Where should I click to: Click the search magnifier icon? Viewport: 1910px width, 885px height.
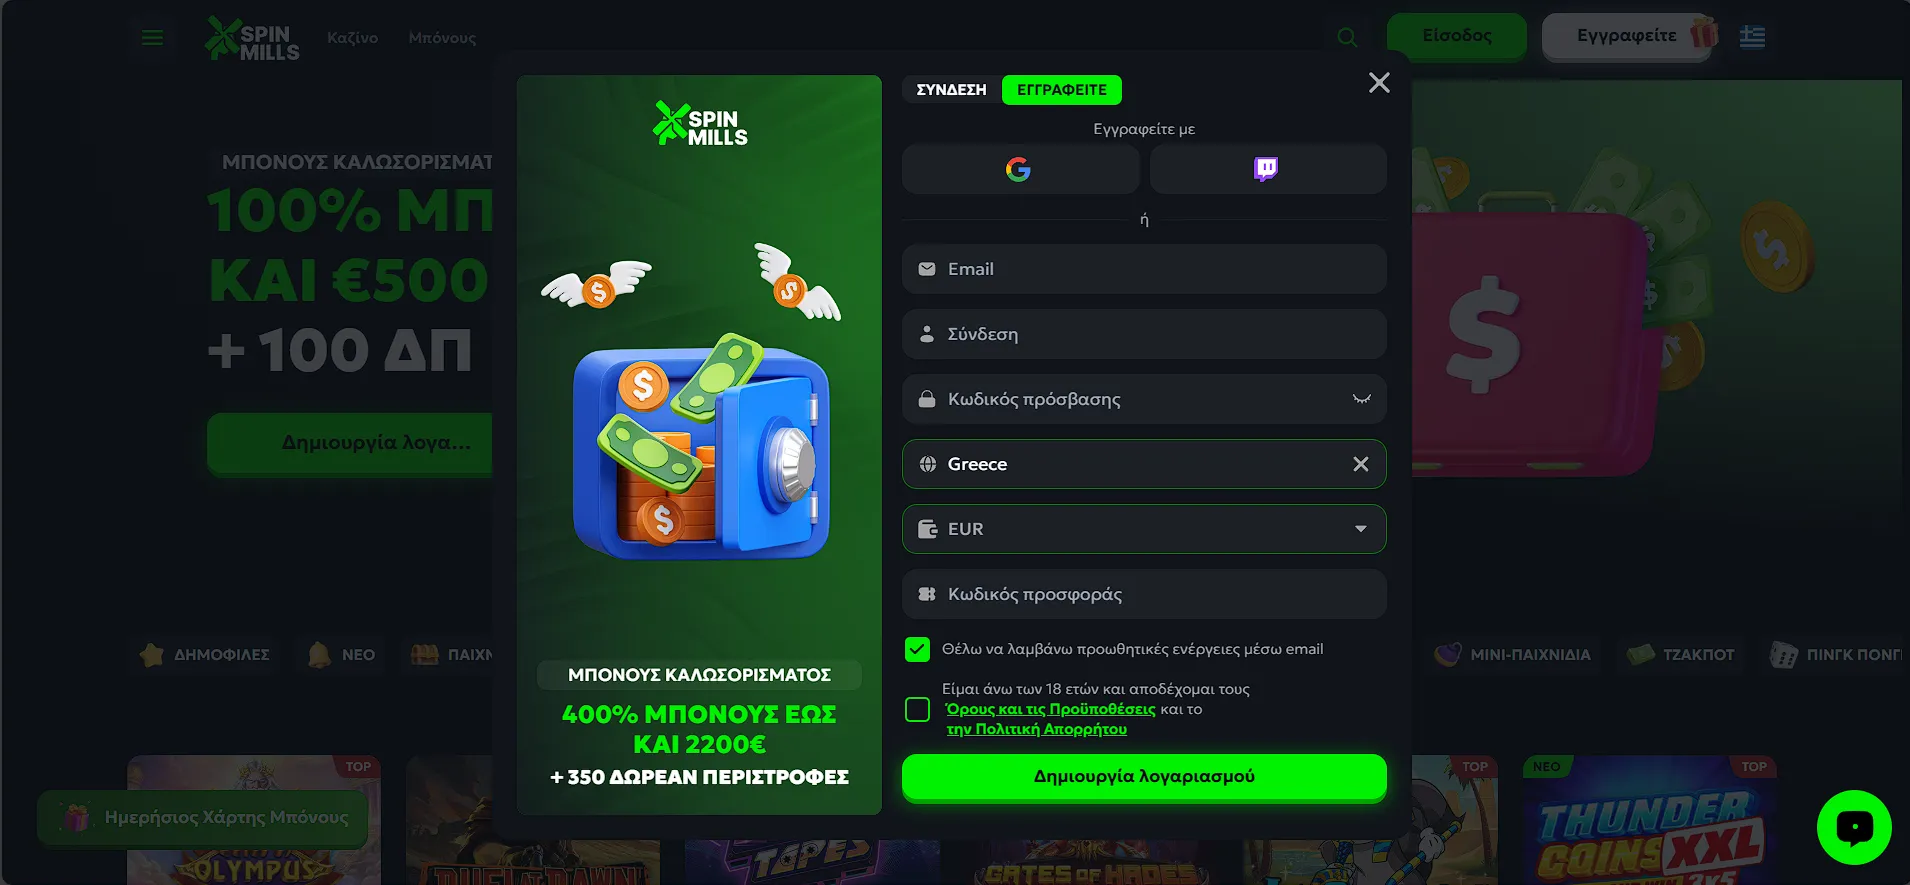[x=1347, y=37]
